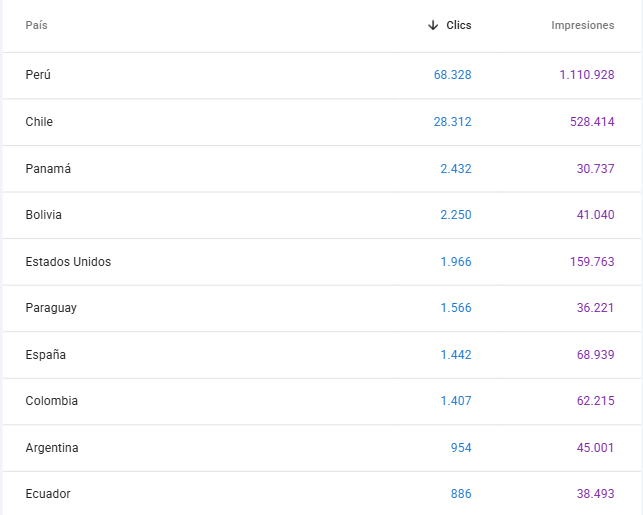Select the Argentina country row
Image resolution: width=643 pixels, height=515 pixels.
pyautogui.click(x=322, y=448)
